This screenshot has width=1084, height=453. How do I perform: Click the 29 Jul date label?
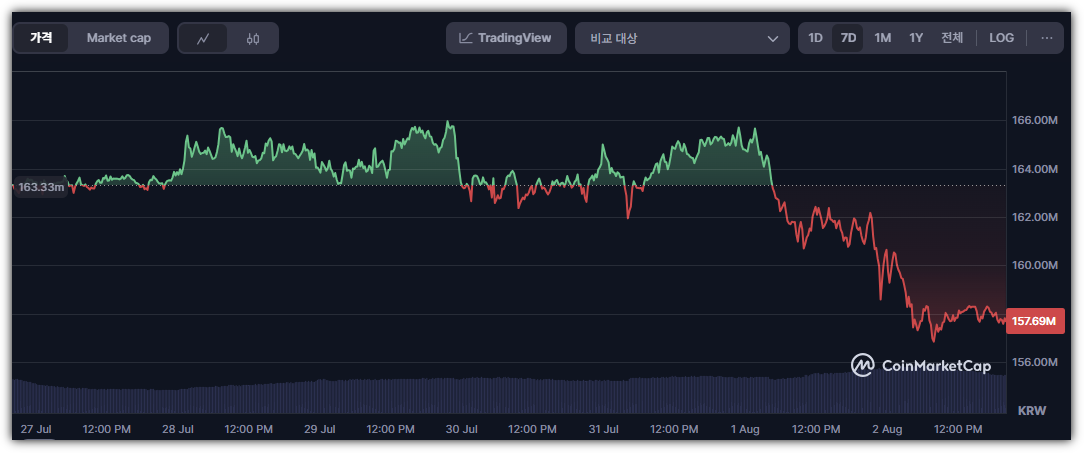click(319, 429)
